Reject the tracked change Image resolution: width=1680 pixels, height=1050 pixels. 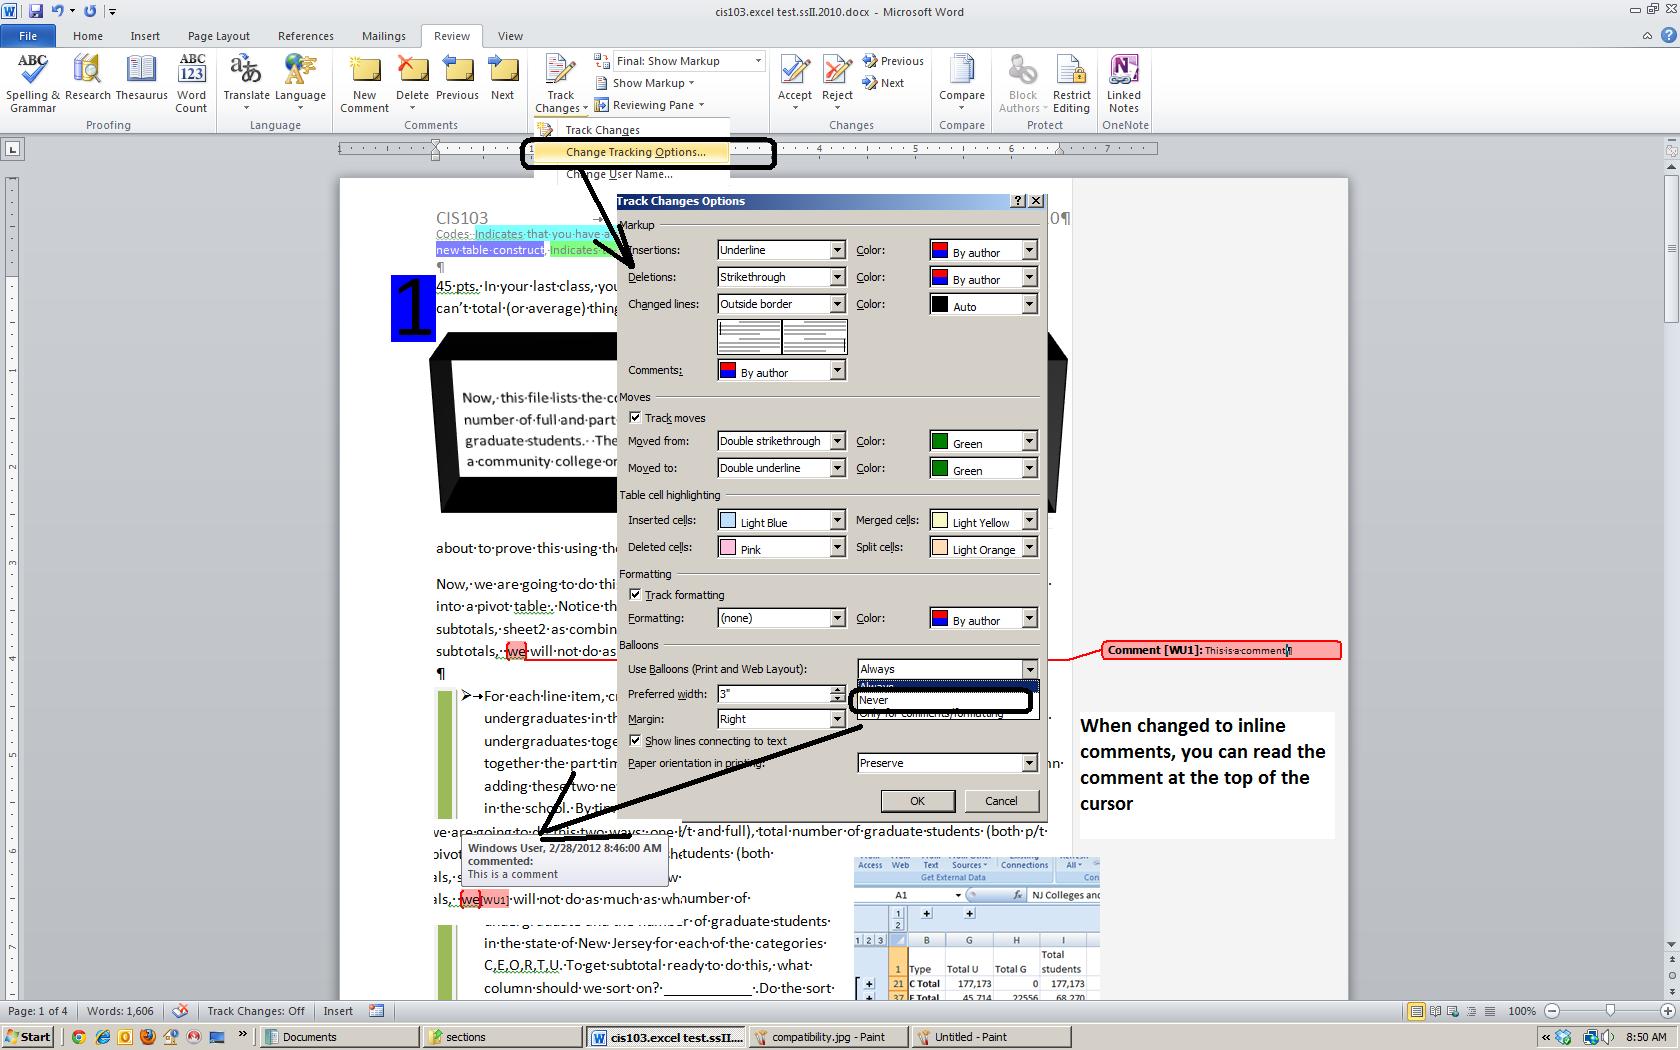click(837, 82)
